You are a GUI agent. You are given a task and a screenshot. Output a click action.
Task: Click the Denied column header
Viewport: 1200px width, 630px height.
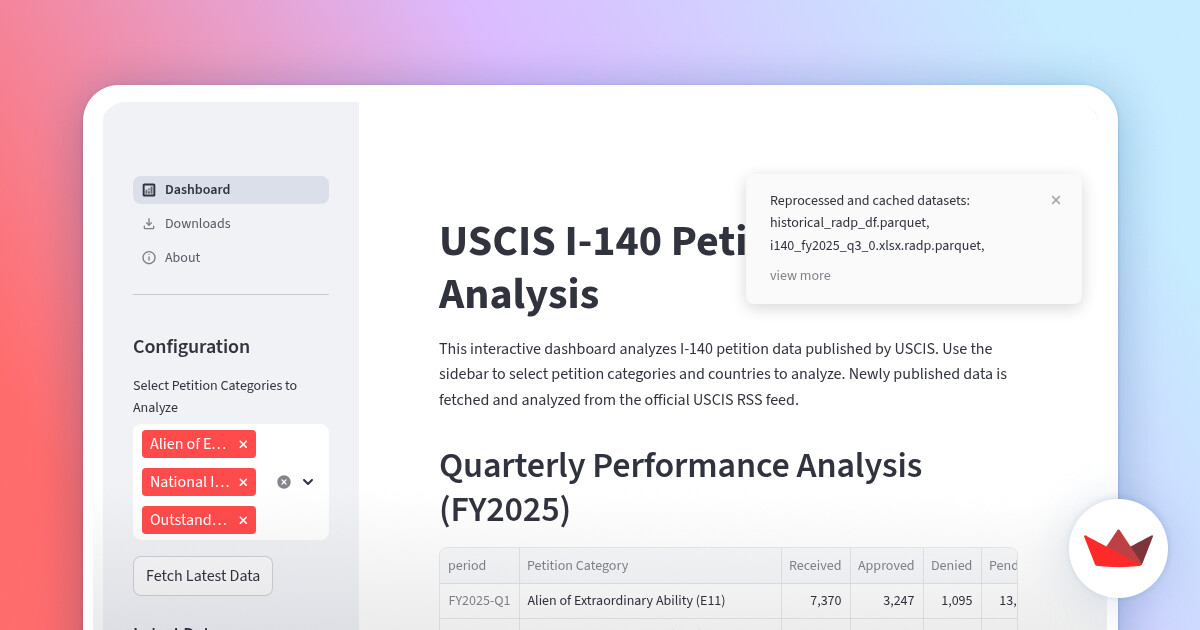(x=951, y=566)
